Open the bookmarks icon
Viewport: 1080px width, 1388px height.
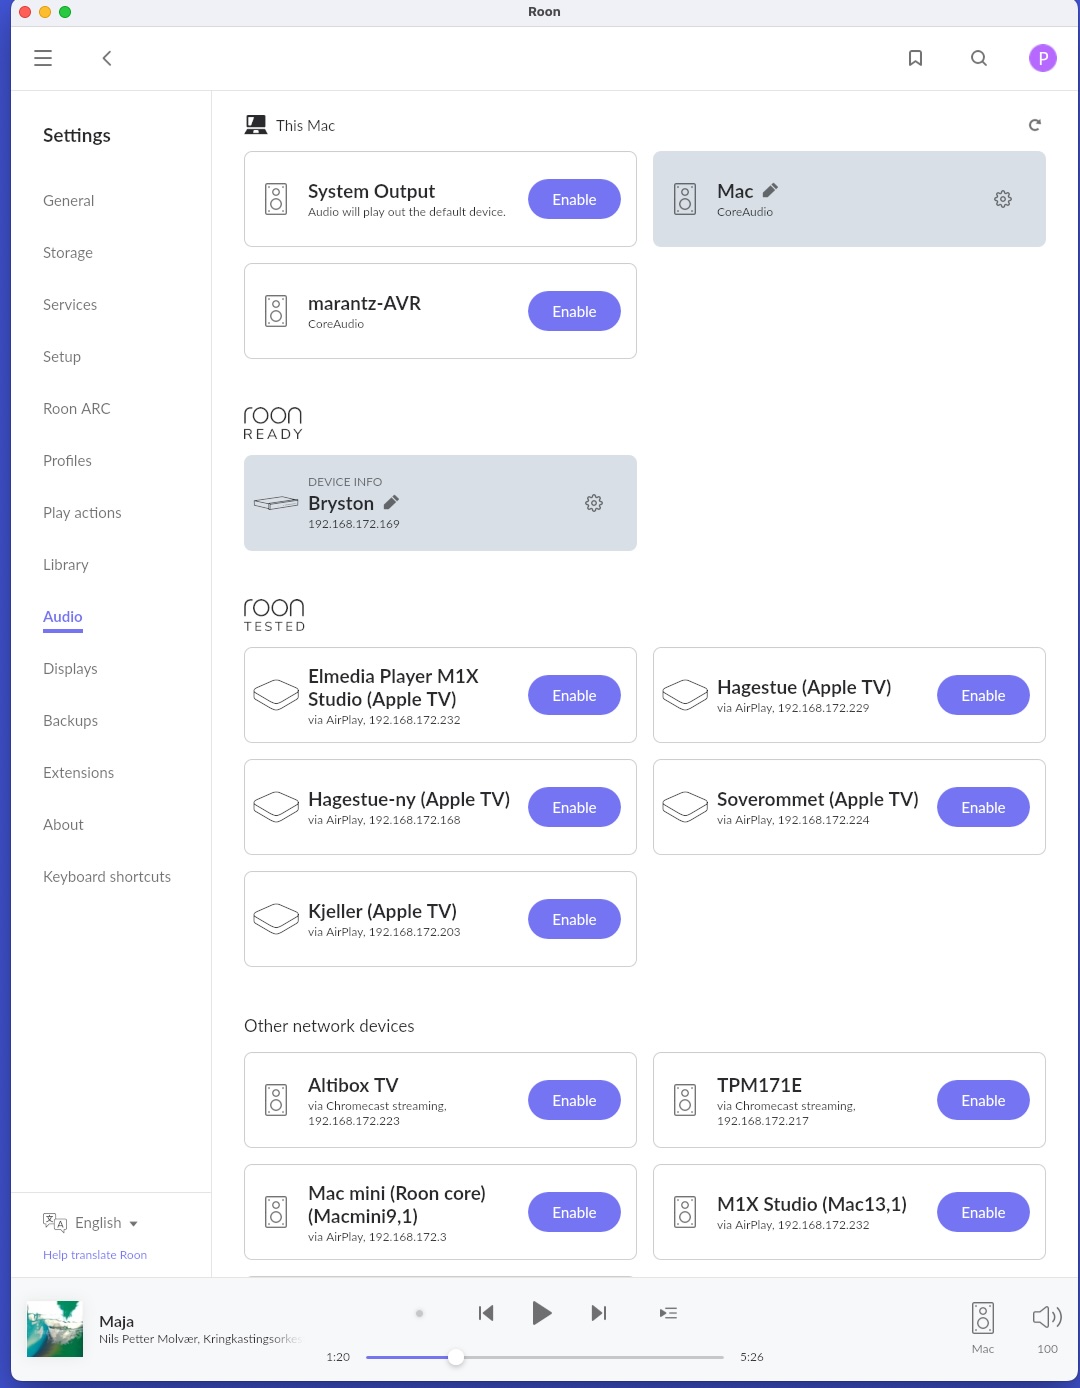915,58
